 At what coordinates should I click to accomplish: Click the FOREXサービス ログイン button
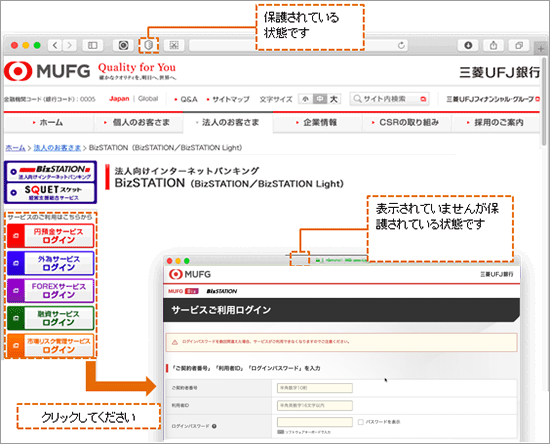[51, 290]
